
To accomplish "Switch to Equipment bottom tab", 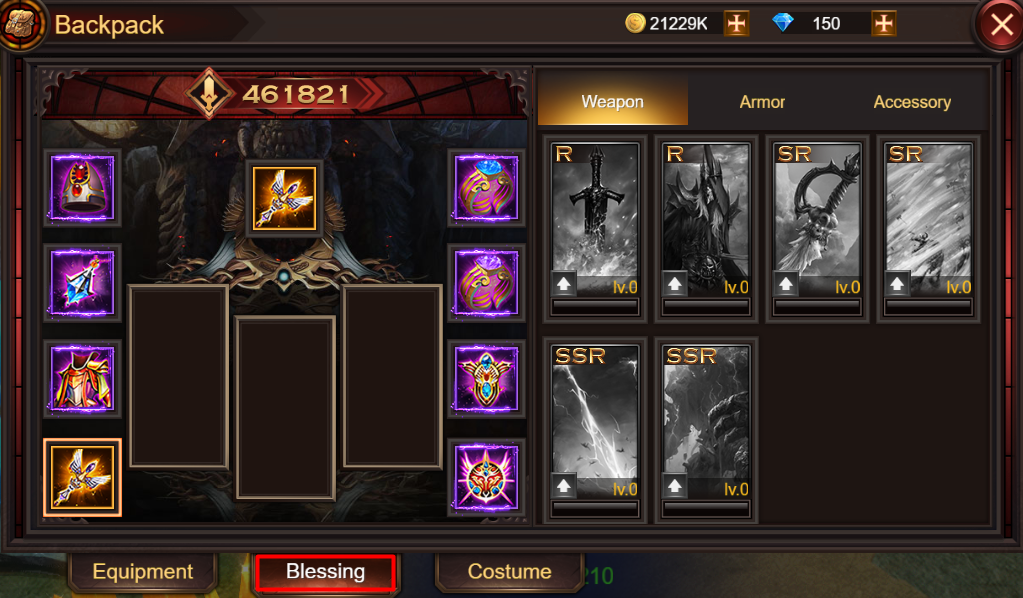I will coord(143,572).
